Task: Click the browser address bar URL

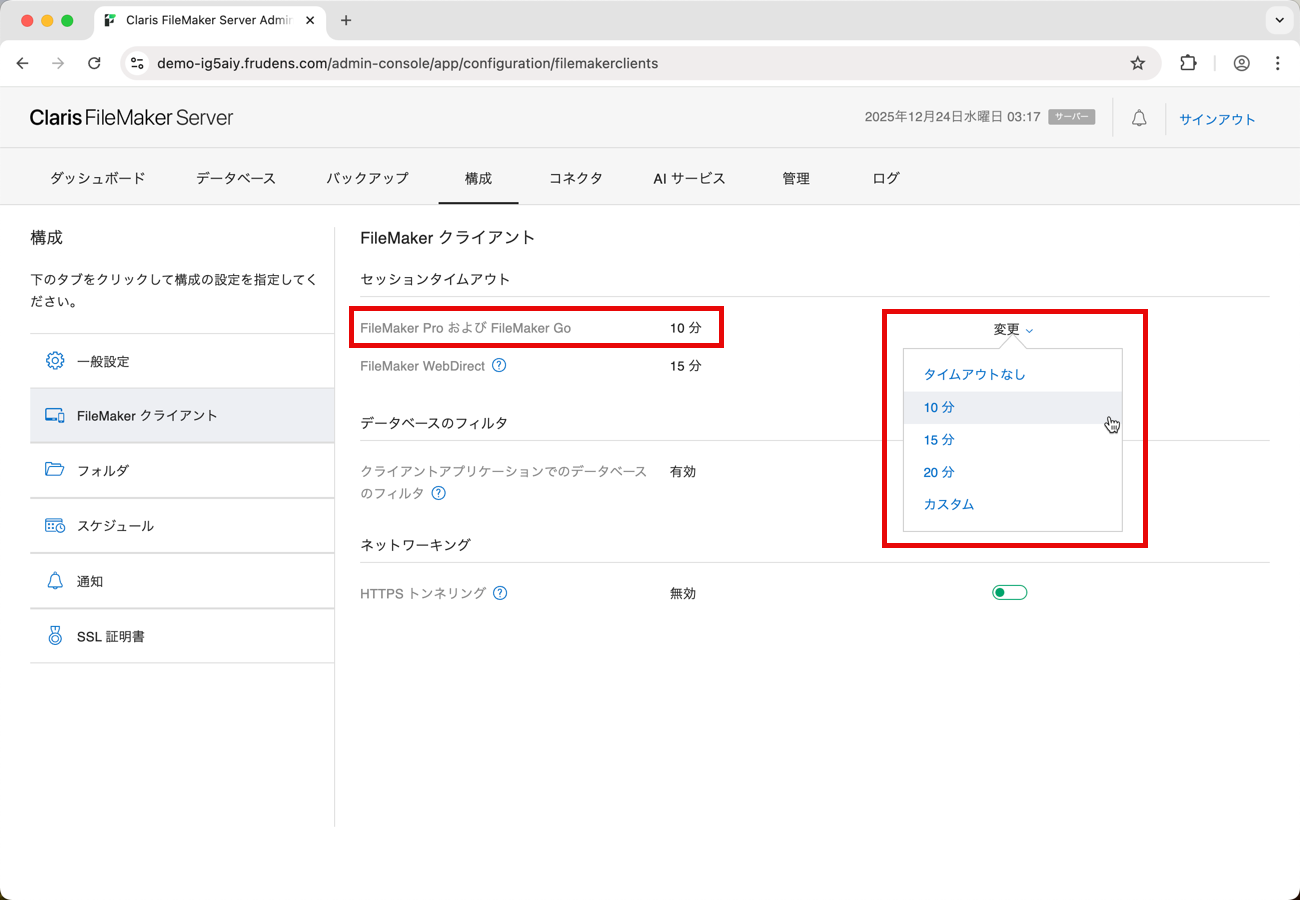Action: 408,63
